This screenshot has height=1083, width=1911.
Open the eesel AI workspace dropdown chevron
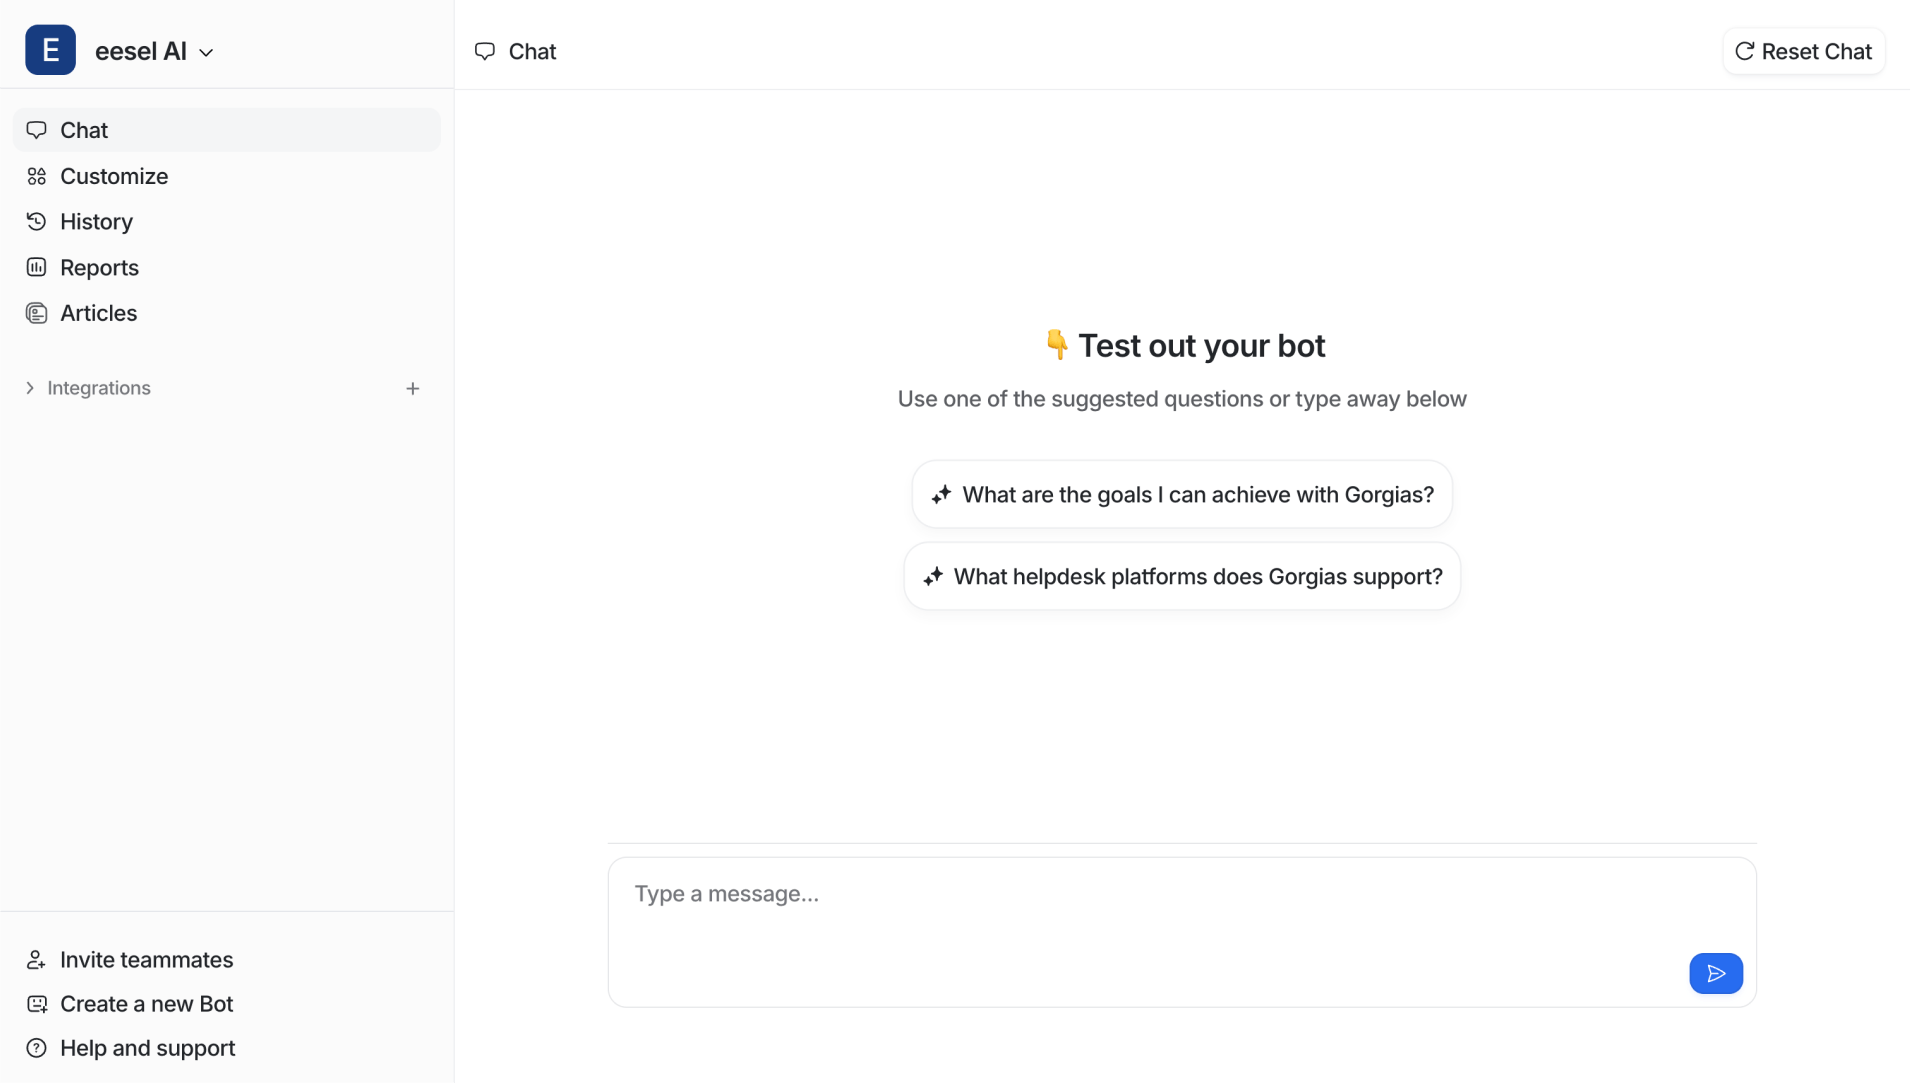[x=206, y=52]
